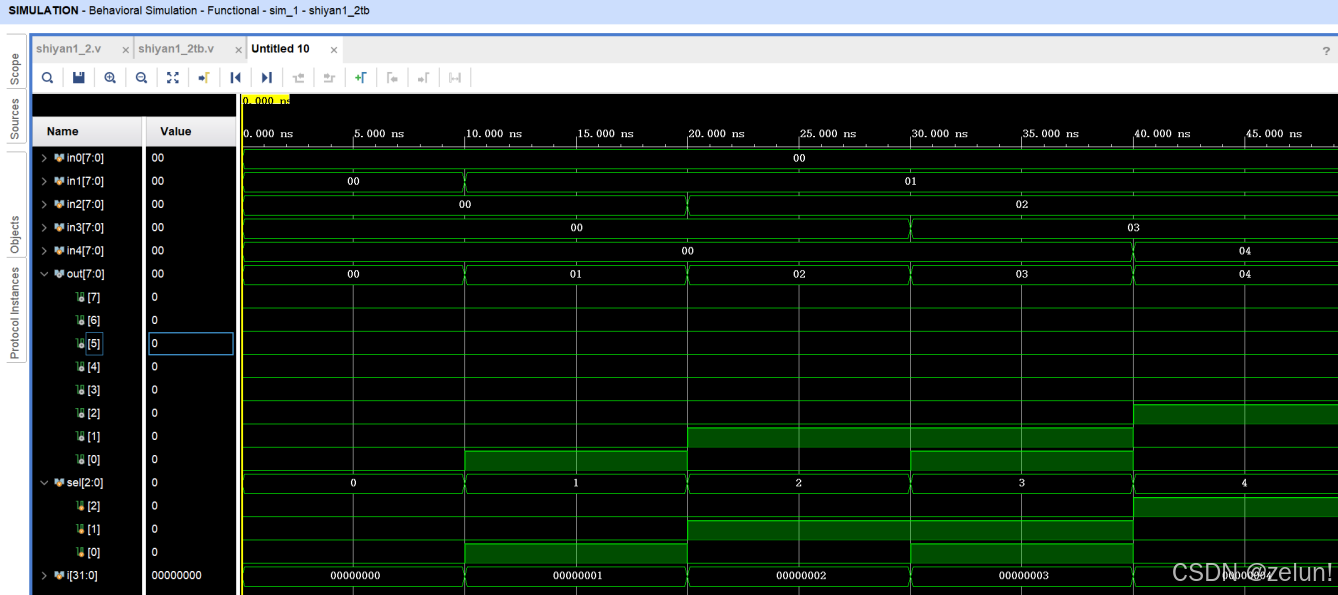Click bus icon beside out[7:0]
Image resolution: width=1338 pixels, height=595 pixels.
click(59, 274)
